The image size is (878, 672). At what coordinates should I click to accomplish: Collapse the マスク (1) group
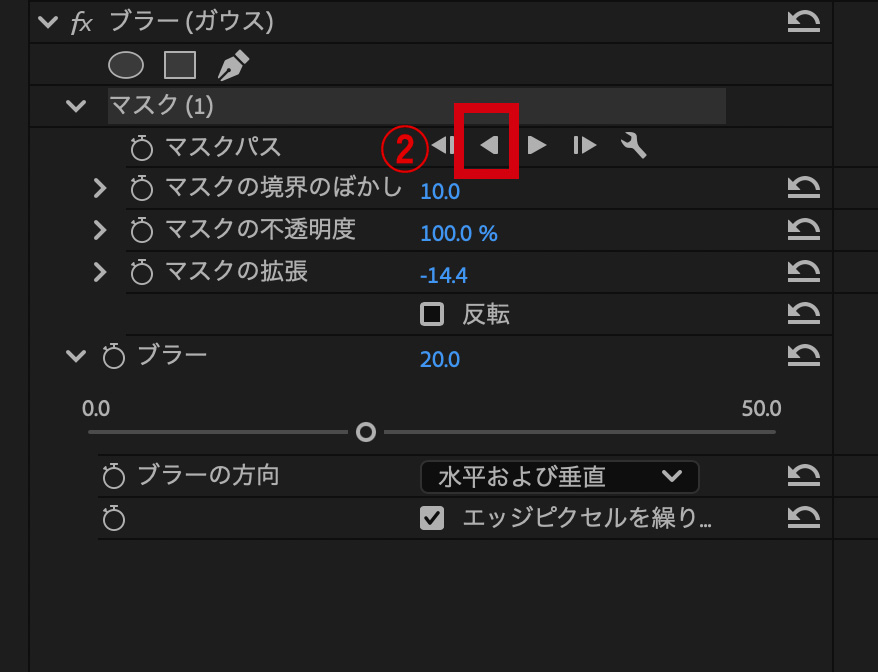pyautogui.click(x=76, y=105)
